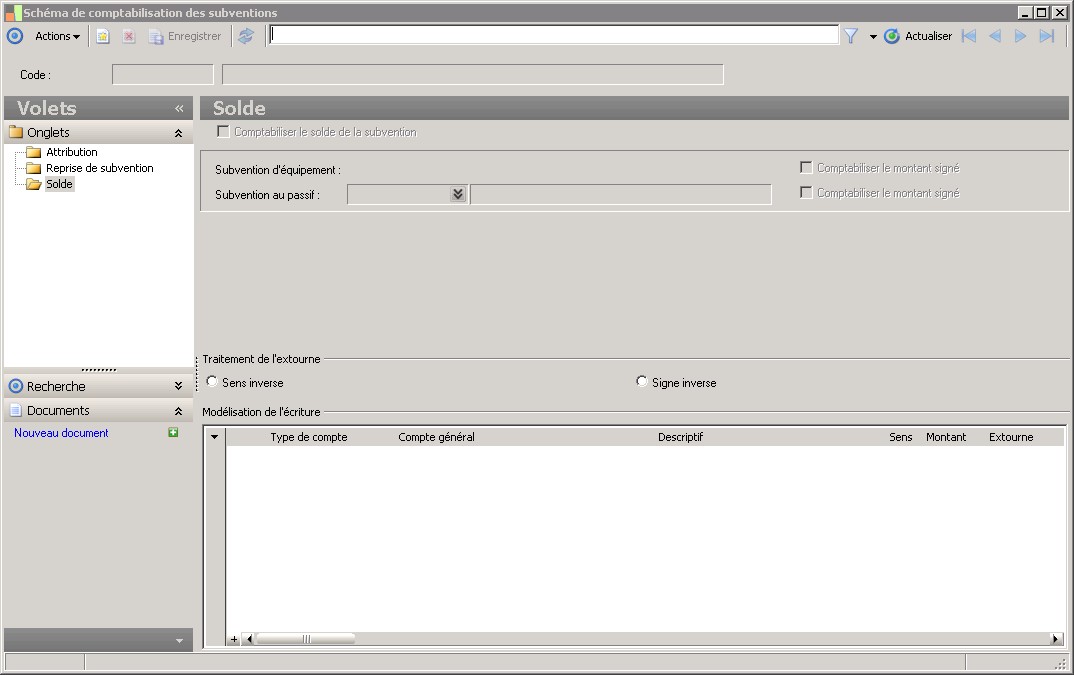Click the Descriptif column header
This screenshot has width=1074, height=675.
[680, 437]
